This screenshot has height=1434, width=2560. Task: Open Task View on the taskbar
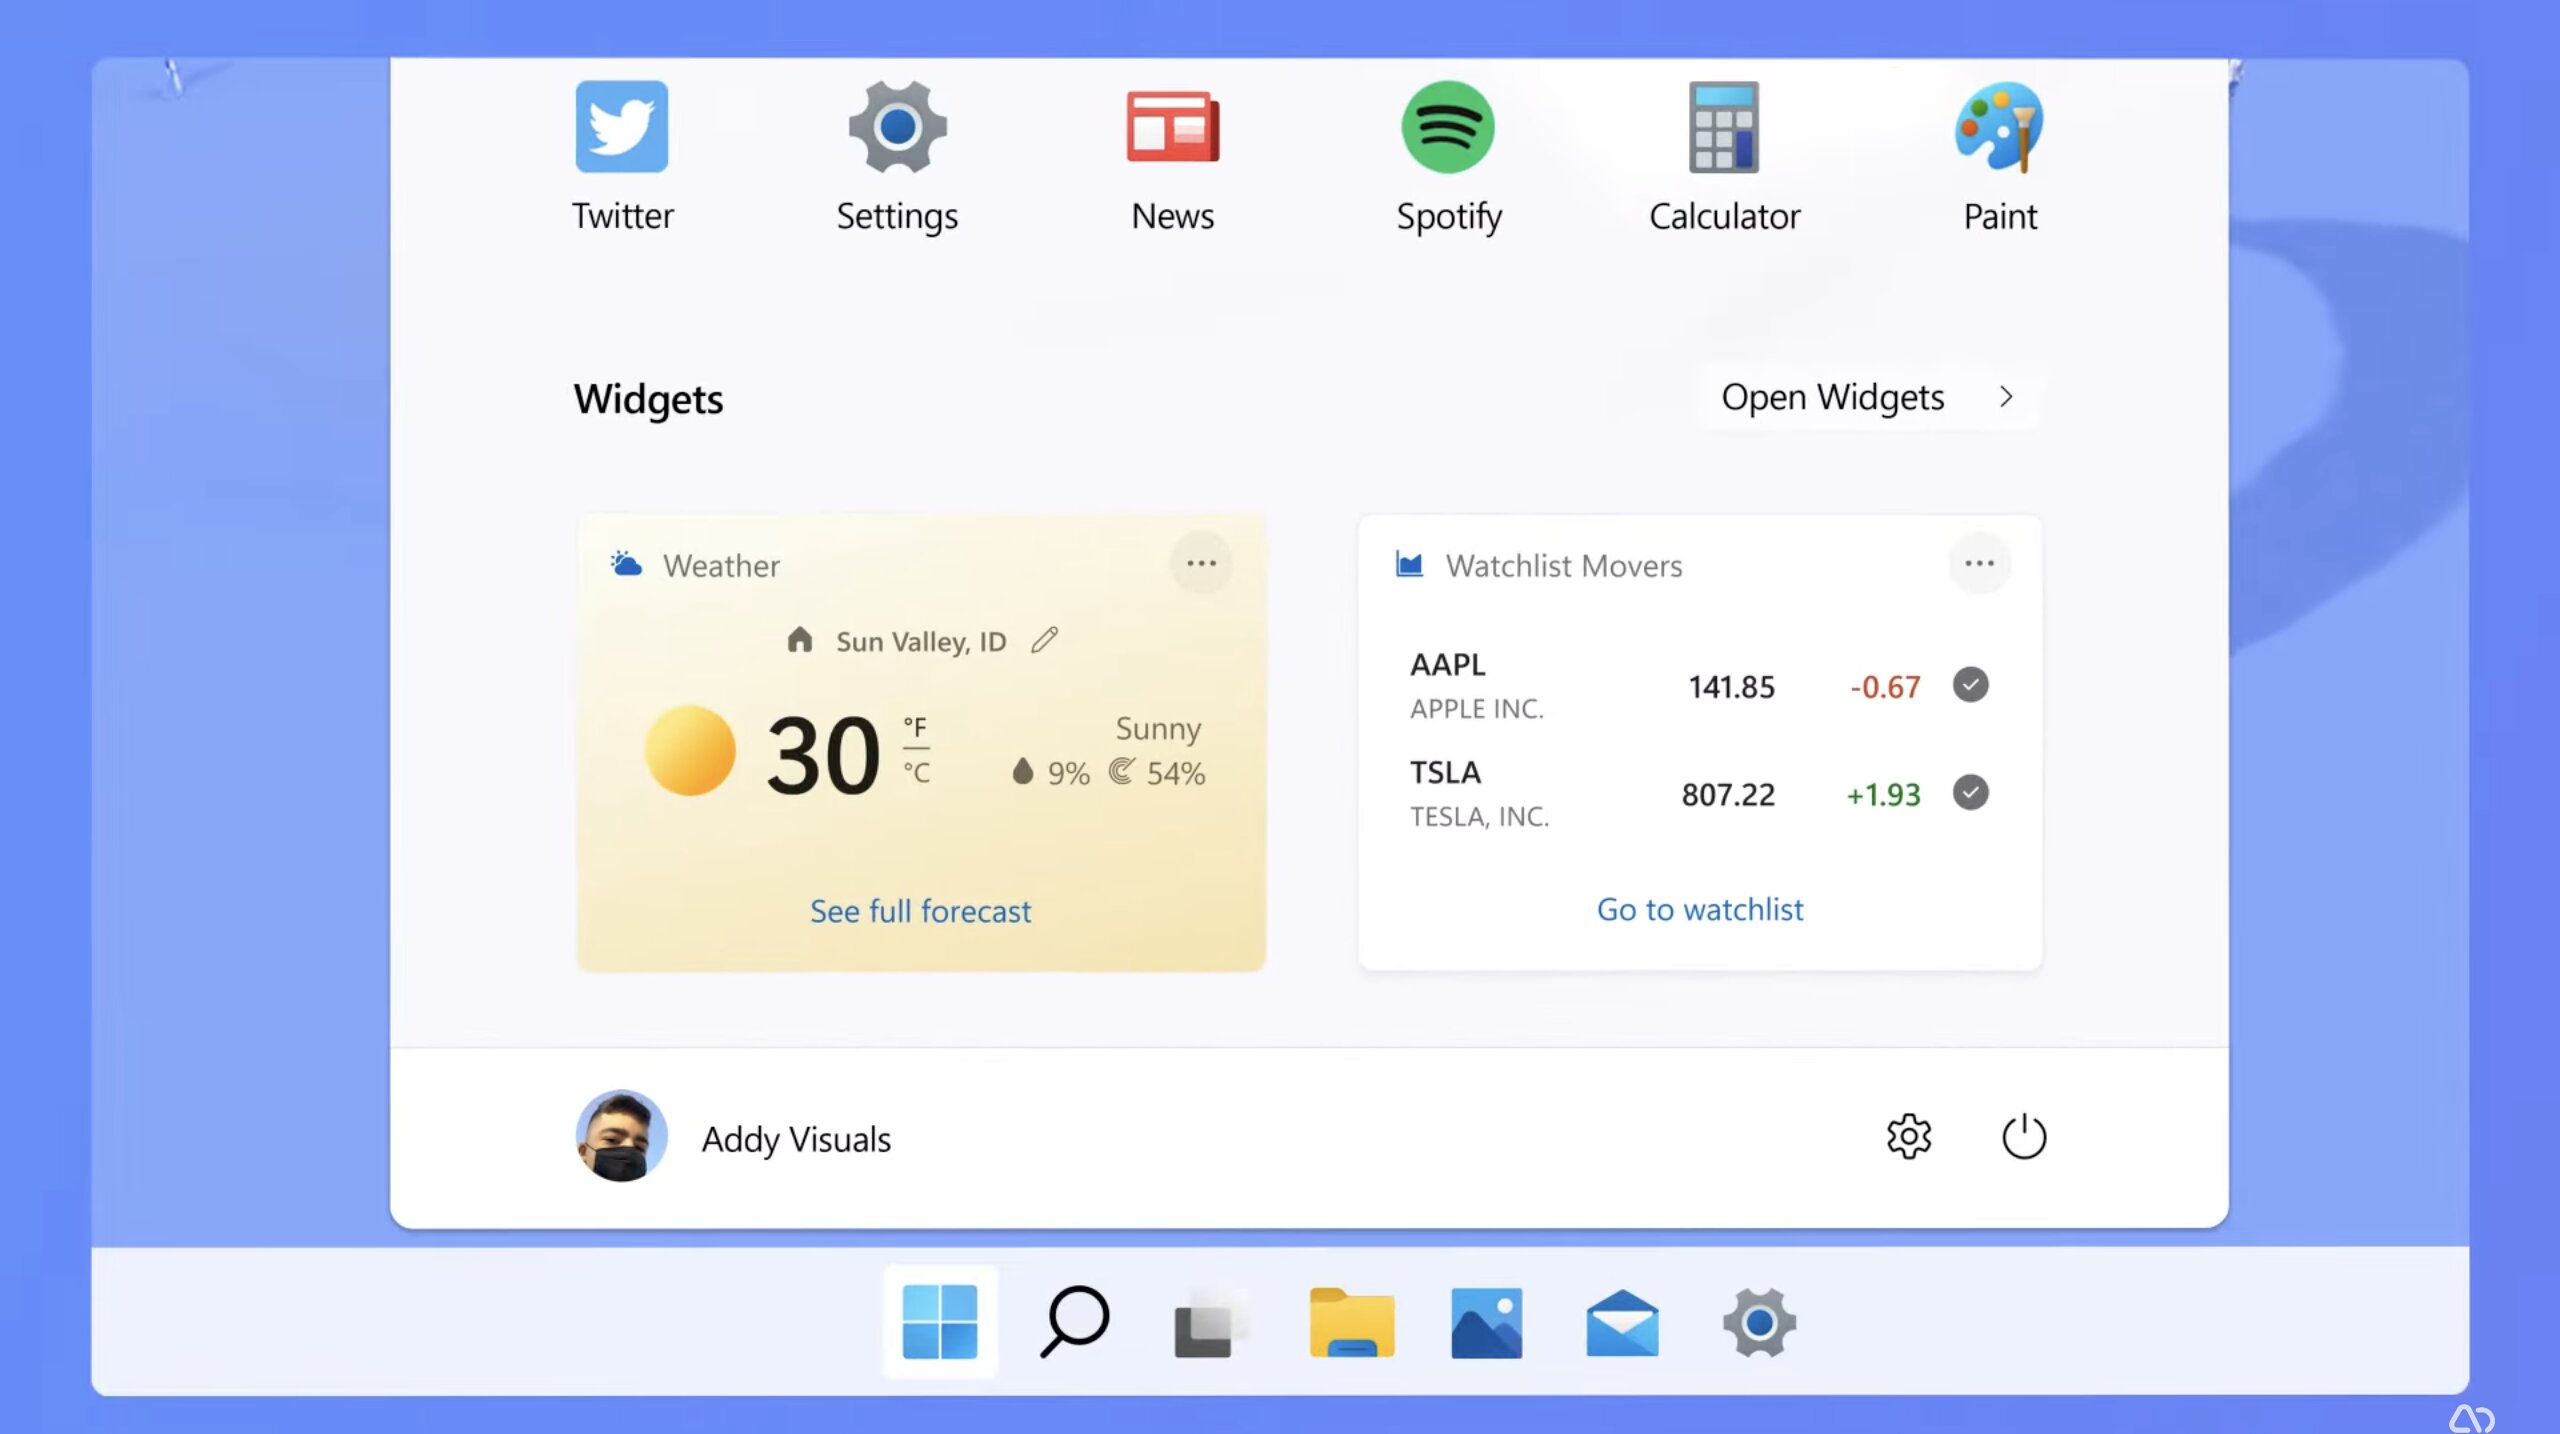(x=1211, y=1324)
